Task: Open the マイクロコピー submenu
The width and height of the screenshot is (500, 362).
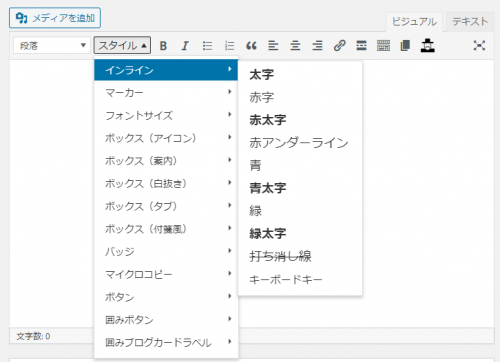Action: click(x=166, y=274)
